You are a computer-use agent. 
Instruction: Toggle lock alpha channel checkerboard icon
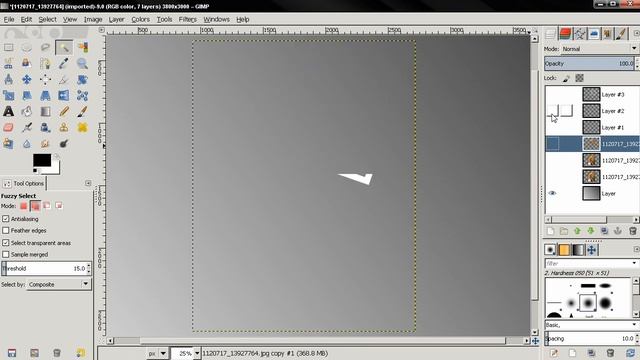[579, 78]
